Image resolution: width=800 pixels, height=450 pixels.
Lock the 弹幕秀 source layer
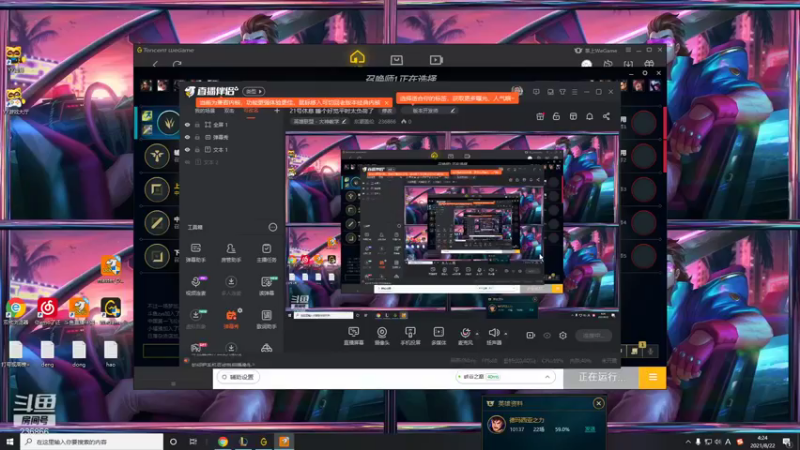click(197, 137)
